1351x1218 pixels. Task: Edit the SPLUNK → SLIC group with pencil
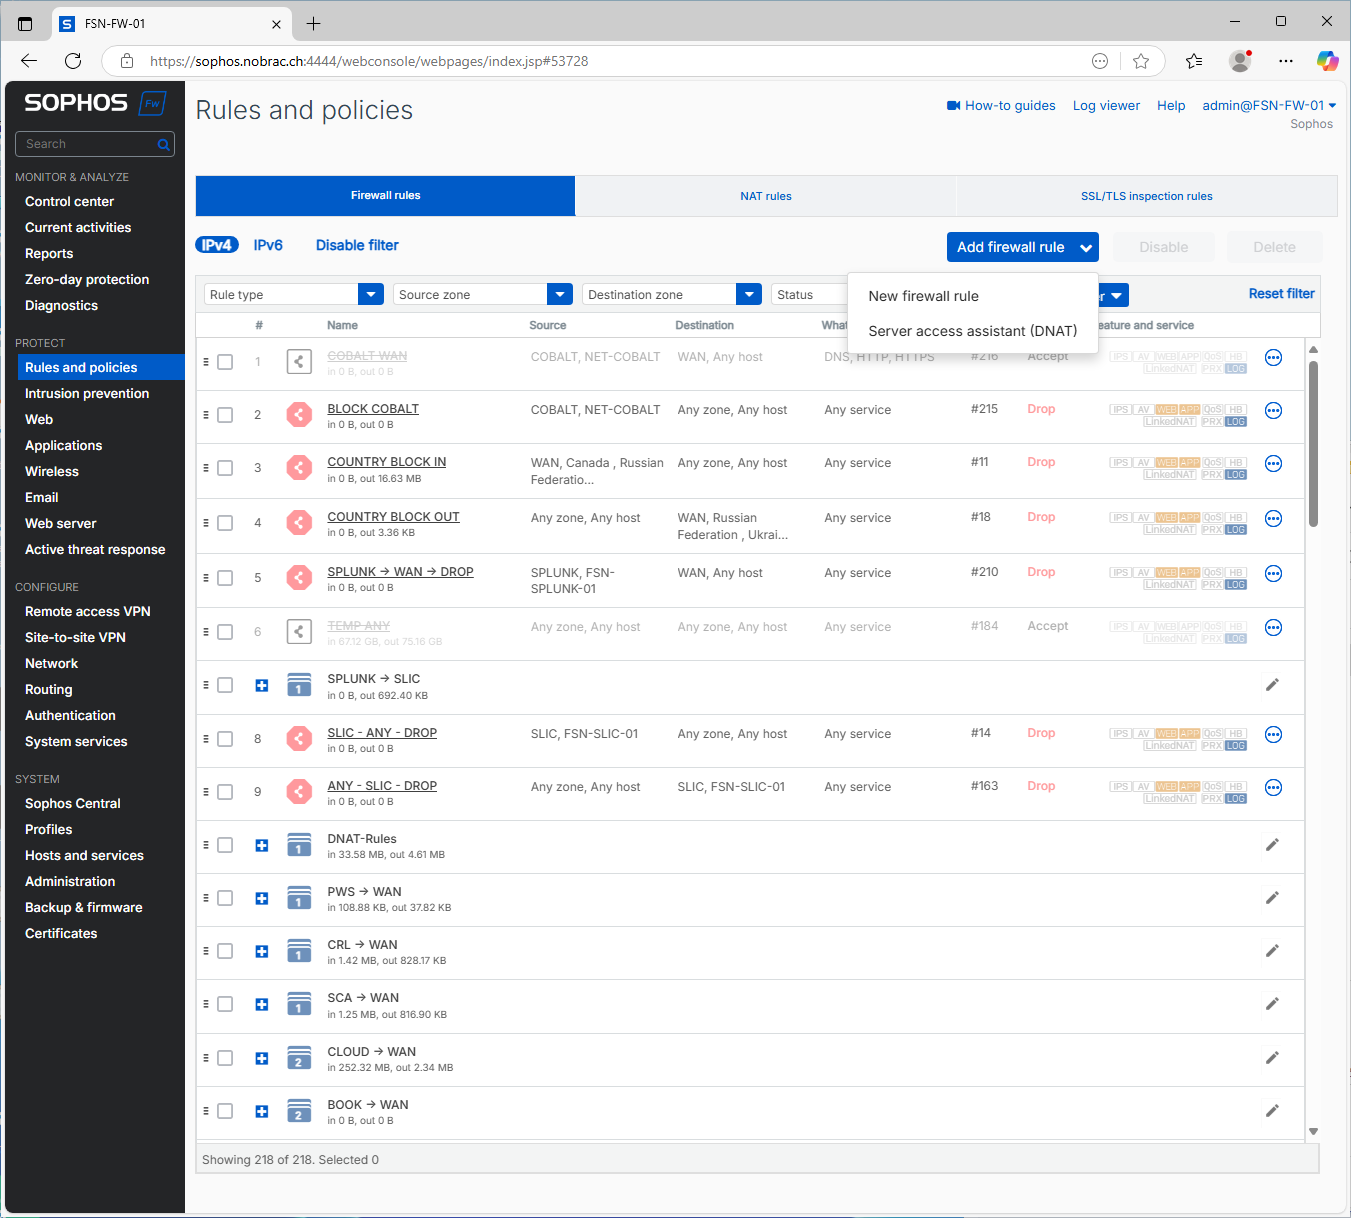1272,685
